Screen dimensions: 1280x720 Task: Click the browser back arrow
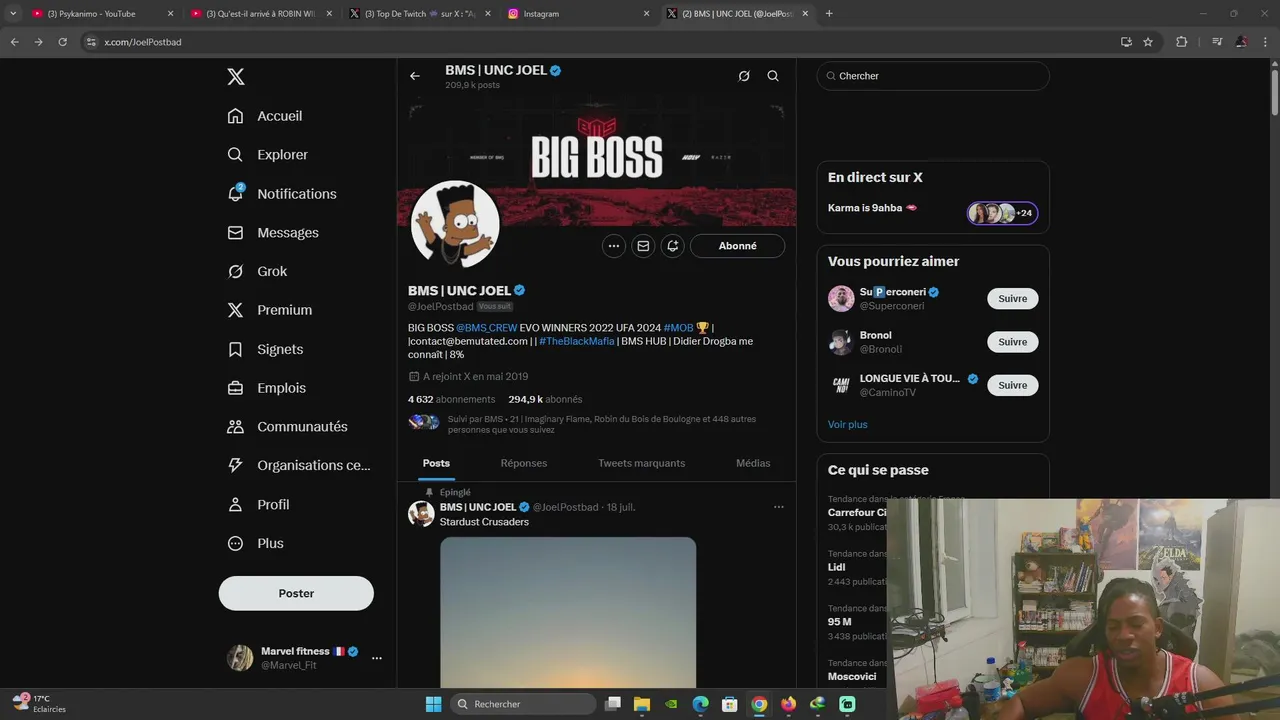[x=14, y=42]
